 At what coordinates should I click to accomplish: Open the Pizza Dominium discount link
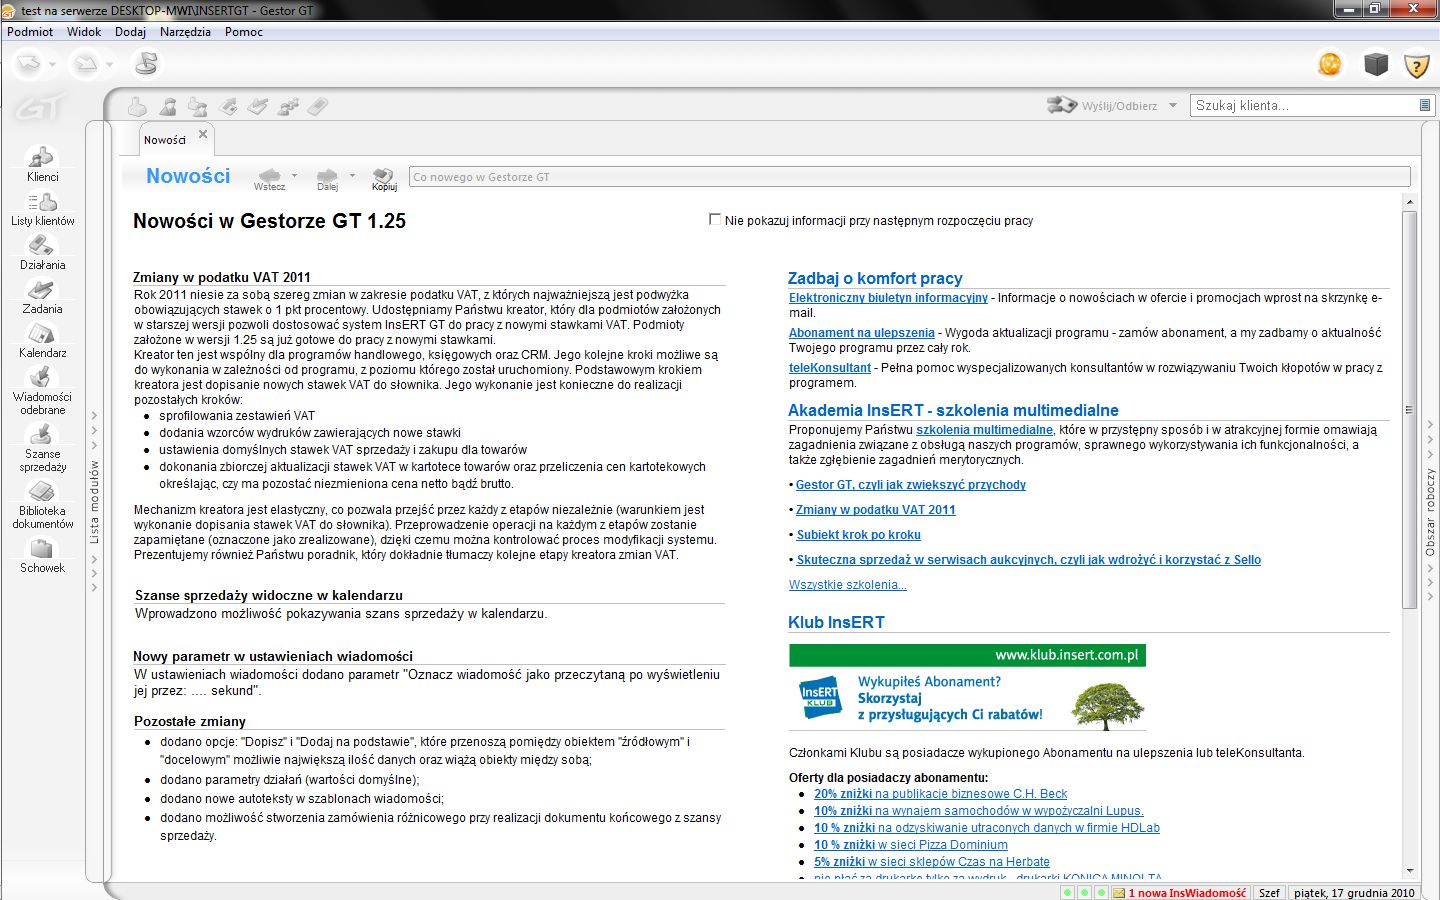[x=911, y=845]
